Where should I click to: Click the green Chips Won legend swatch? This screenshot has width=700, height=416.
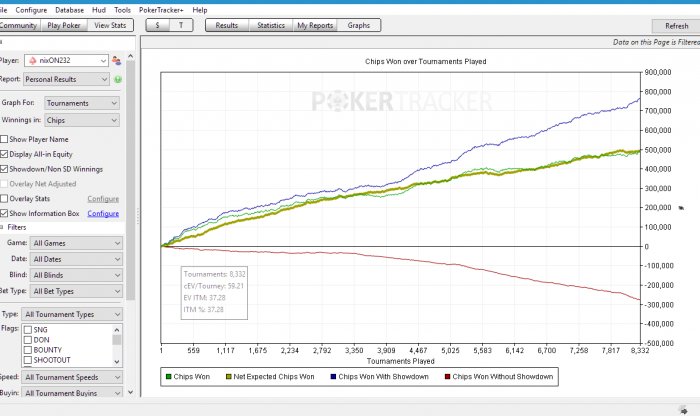[168, 377]
